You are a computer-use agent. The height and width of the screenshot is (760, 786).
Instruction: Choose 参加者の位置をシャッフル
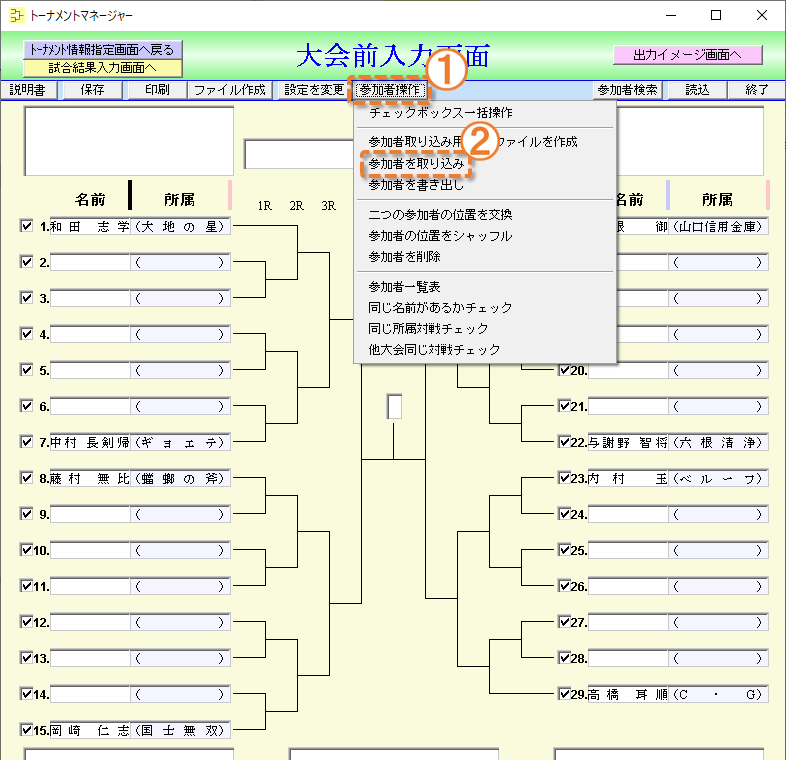(440, 236)
